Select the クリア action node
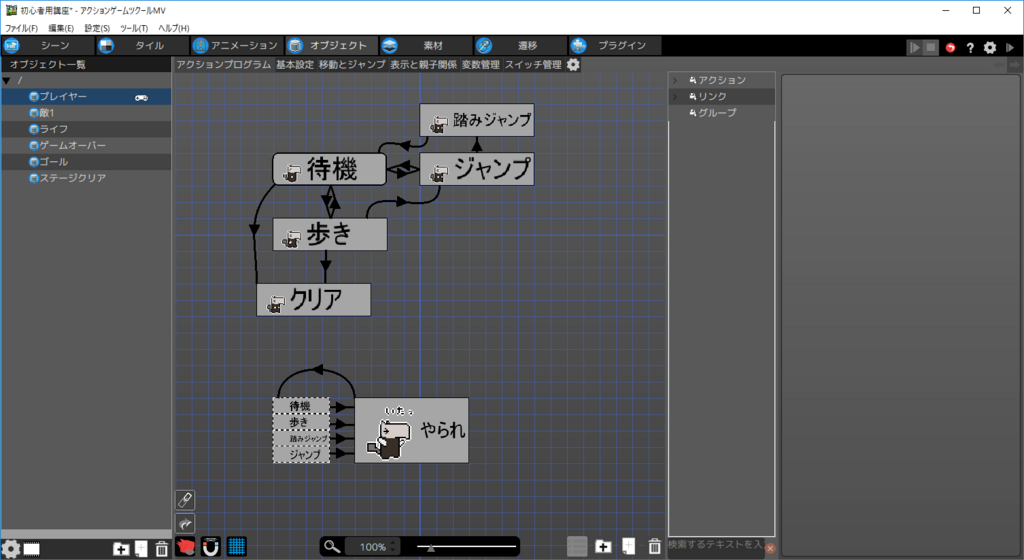This screenshot has width=1024, height=560. pyautogui.click(x=313, y=300)
